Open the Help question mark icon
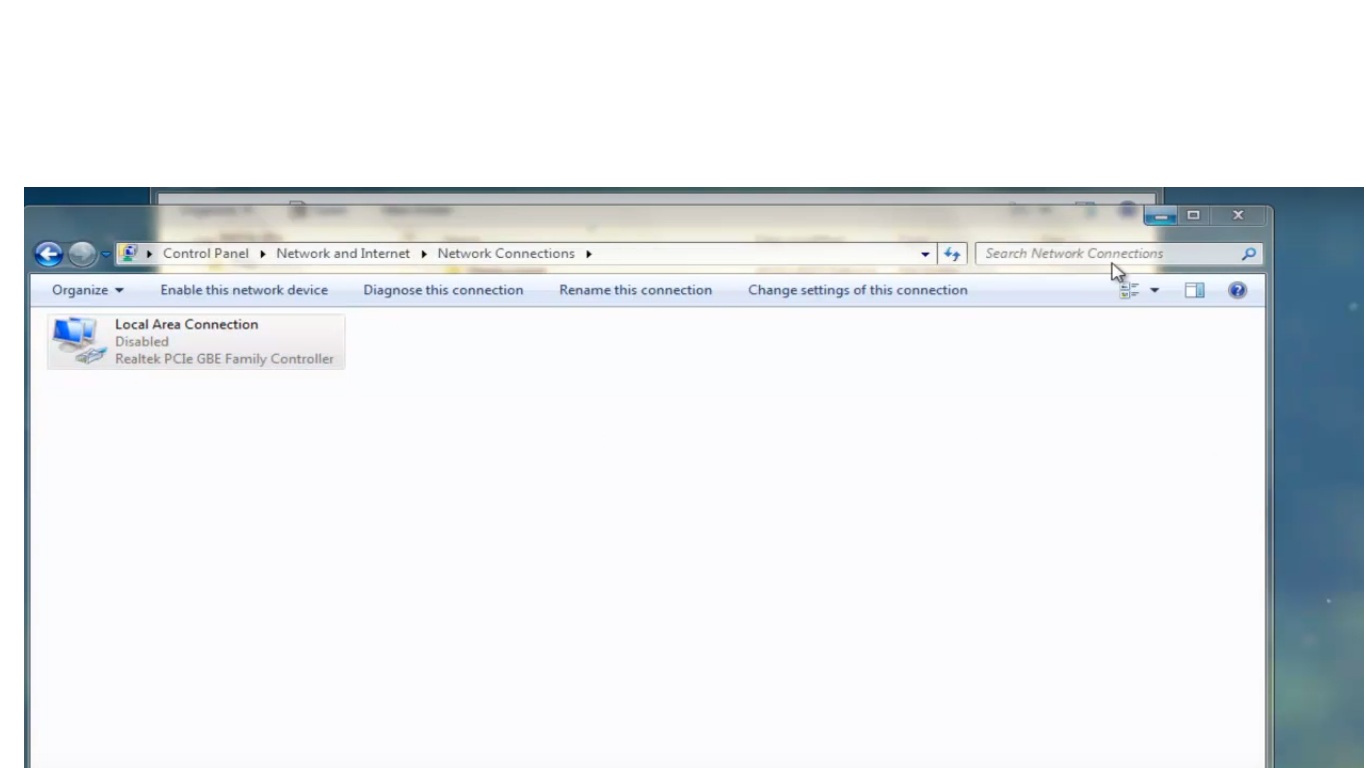Screen dimensions: 1366x768 click(x=1237, y=290)
